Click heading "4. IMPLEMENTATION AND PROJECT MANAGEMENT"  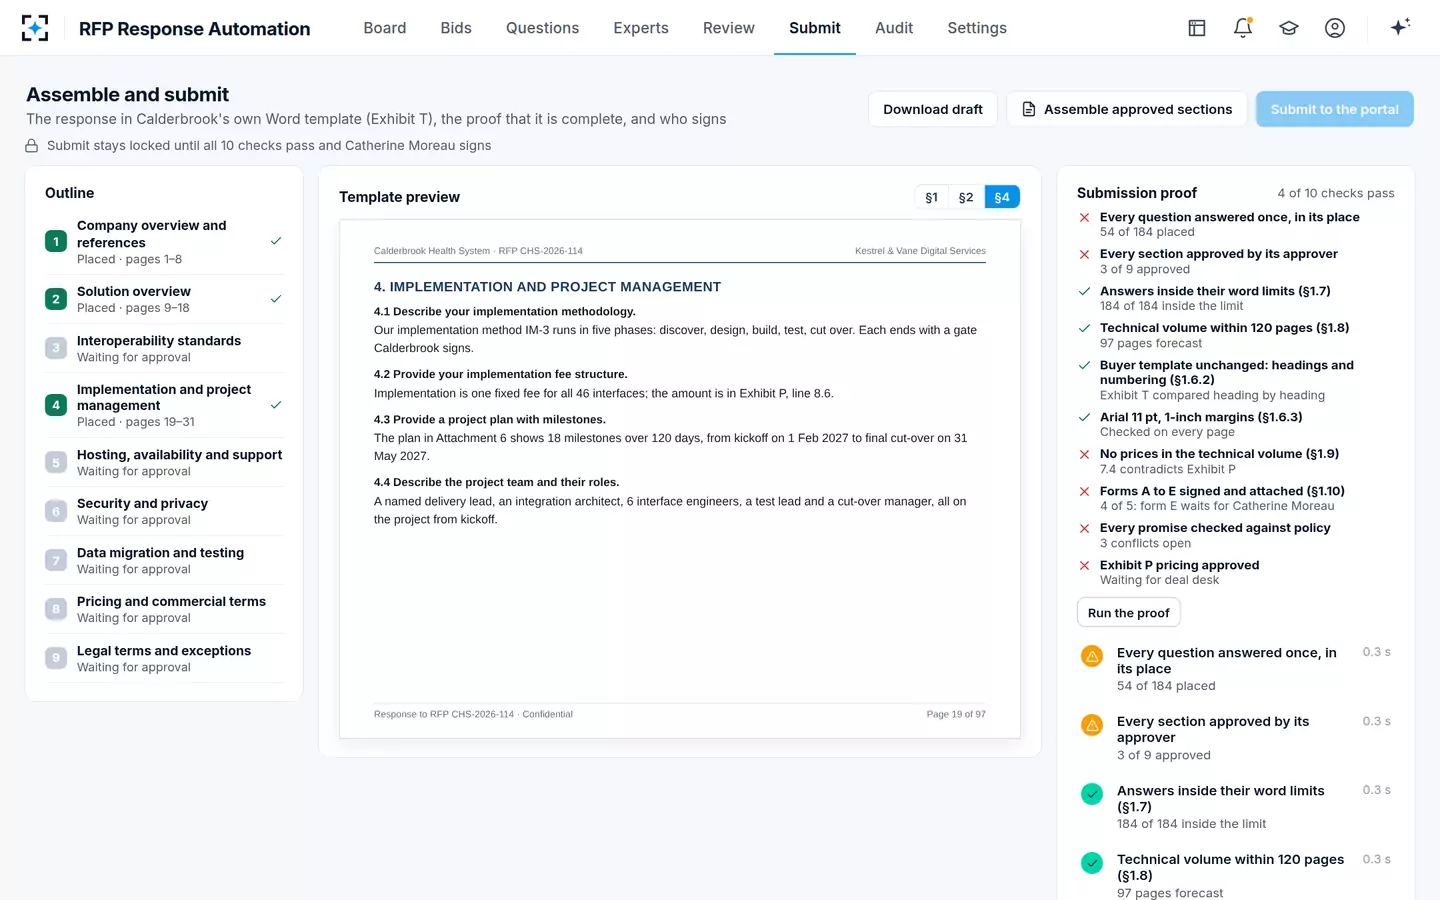(x=547, y=287)
